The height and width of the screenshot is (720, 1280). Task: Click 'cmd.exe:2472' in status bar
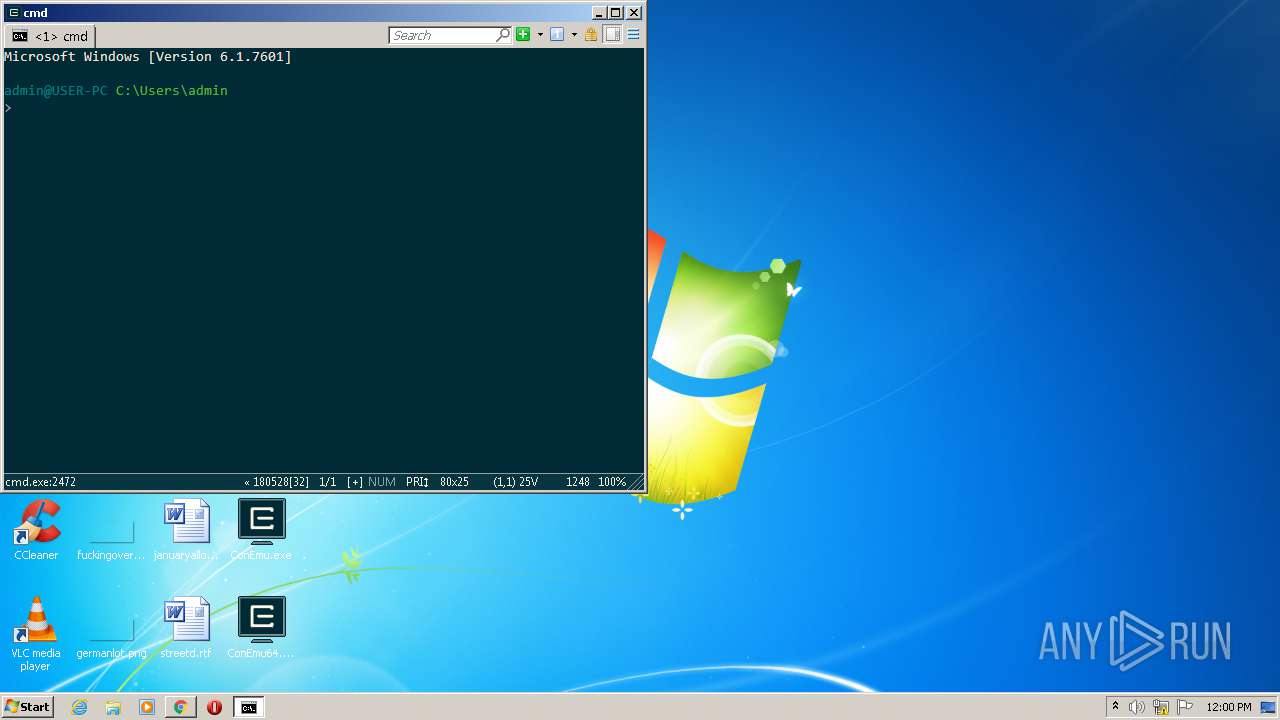(x=40, y=482)
